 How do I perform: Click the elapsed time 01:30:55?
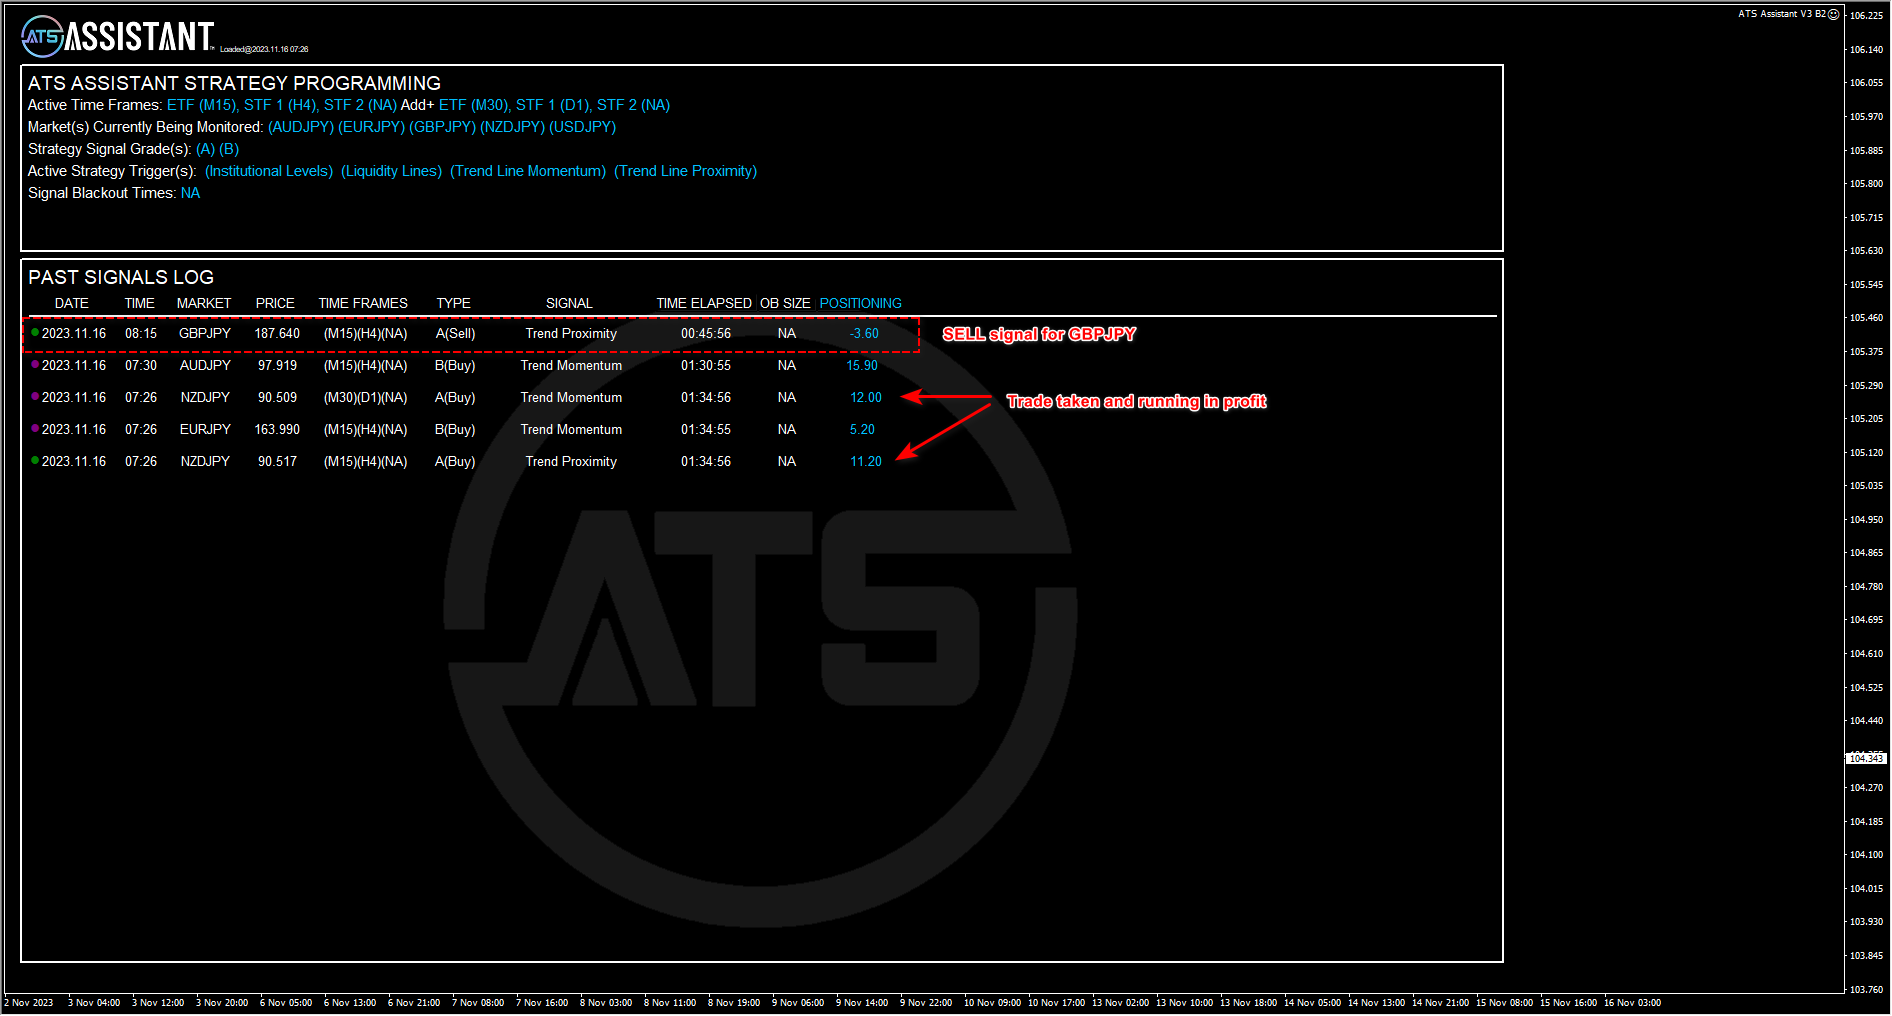706,365
